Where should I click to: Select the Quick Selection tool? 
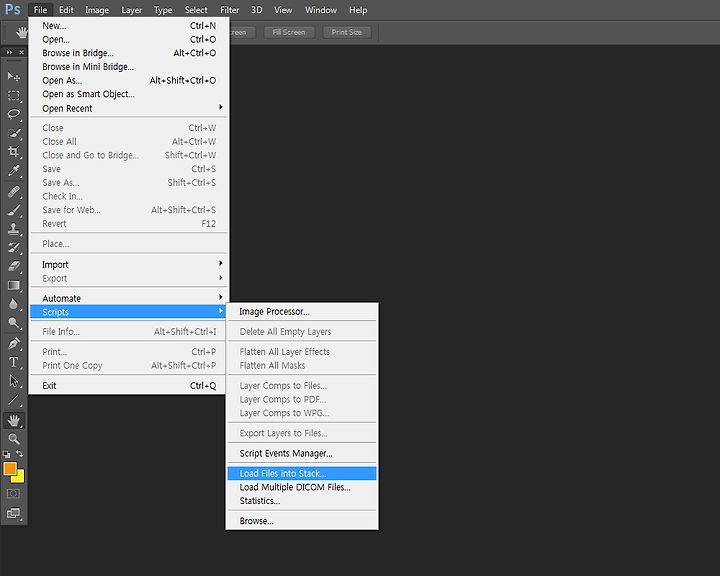click(x=13, y=134)
